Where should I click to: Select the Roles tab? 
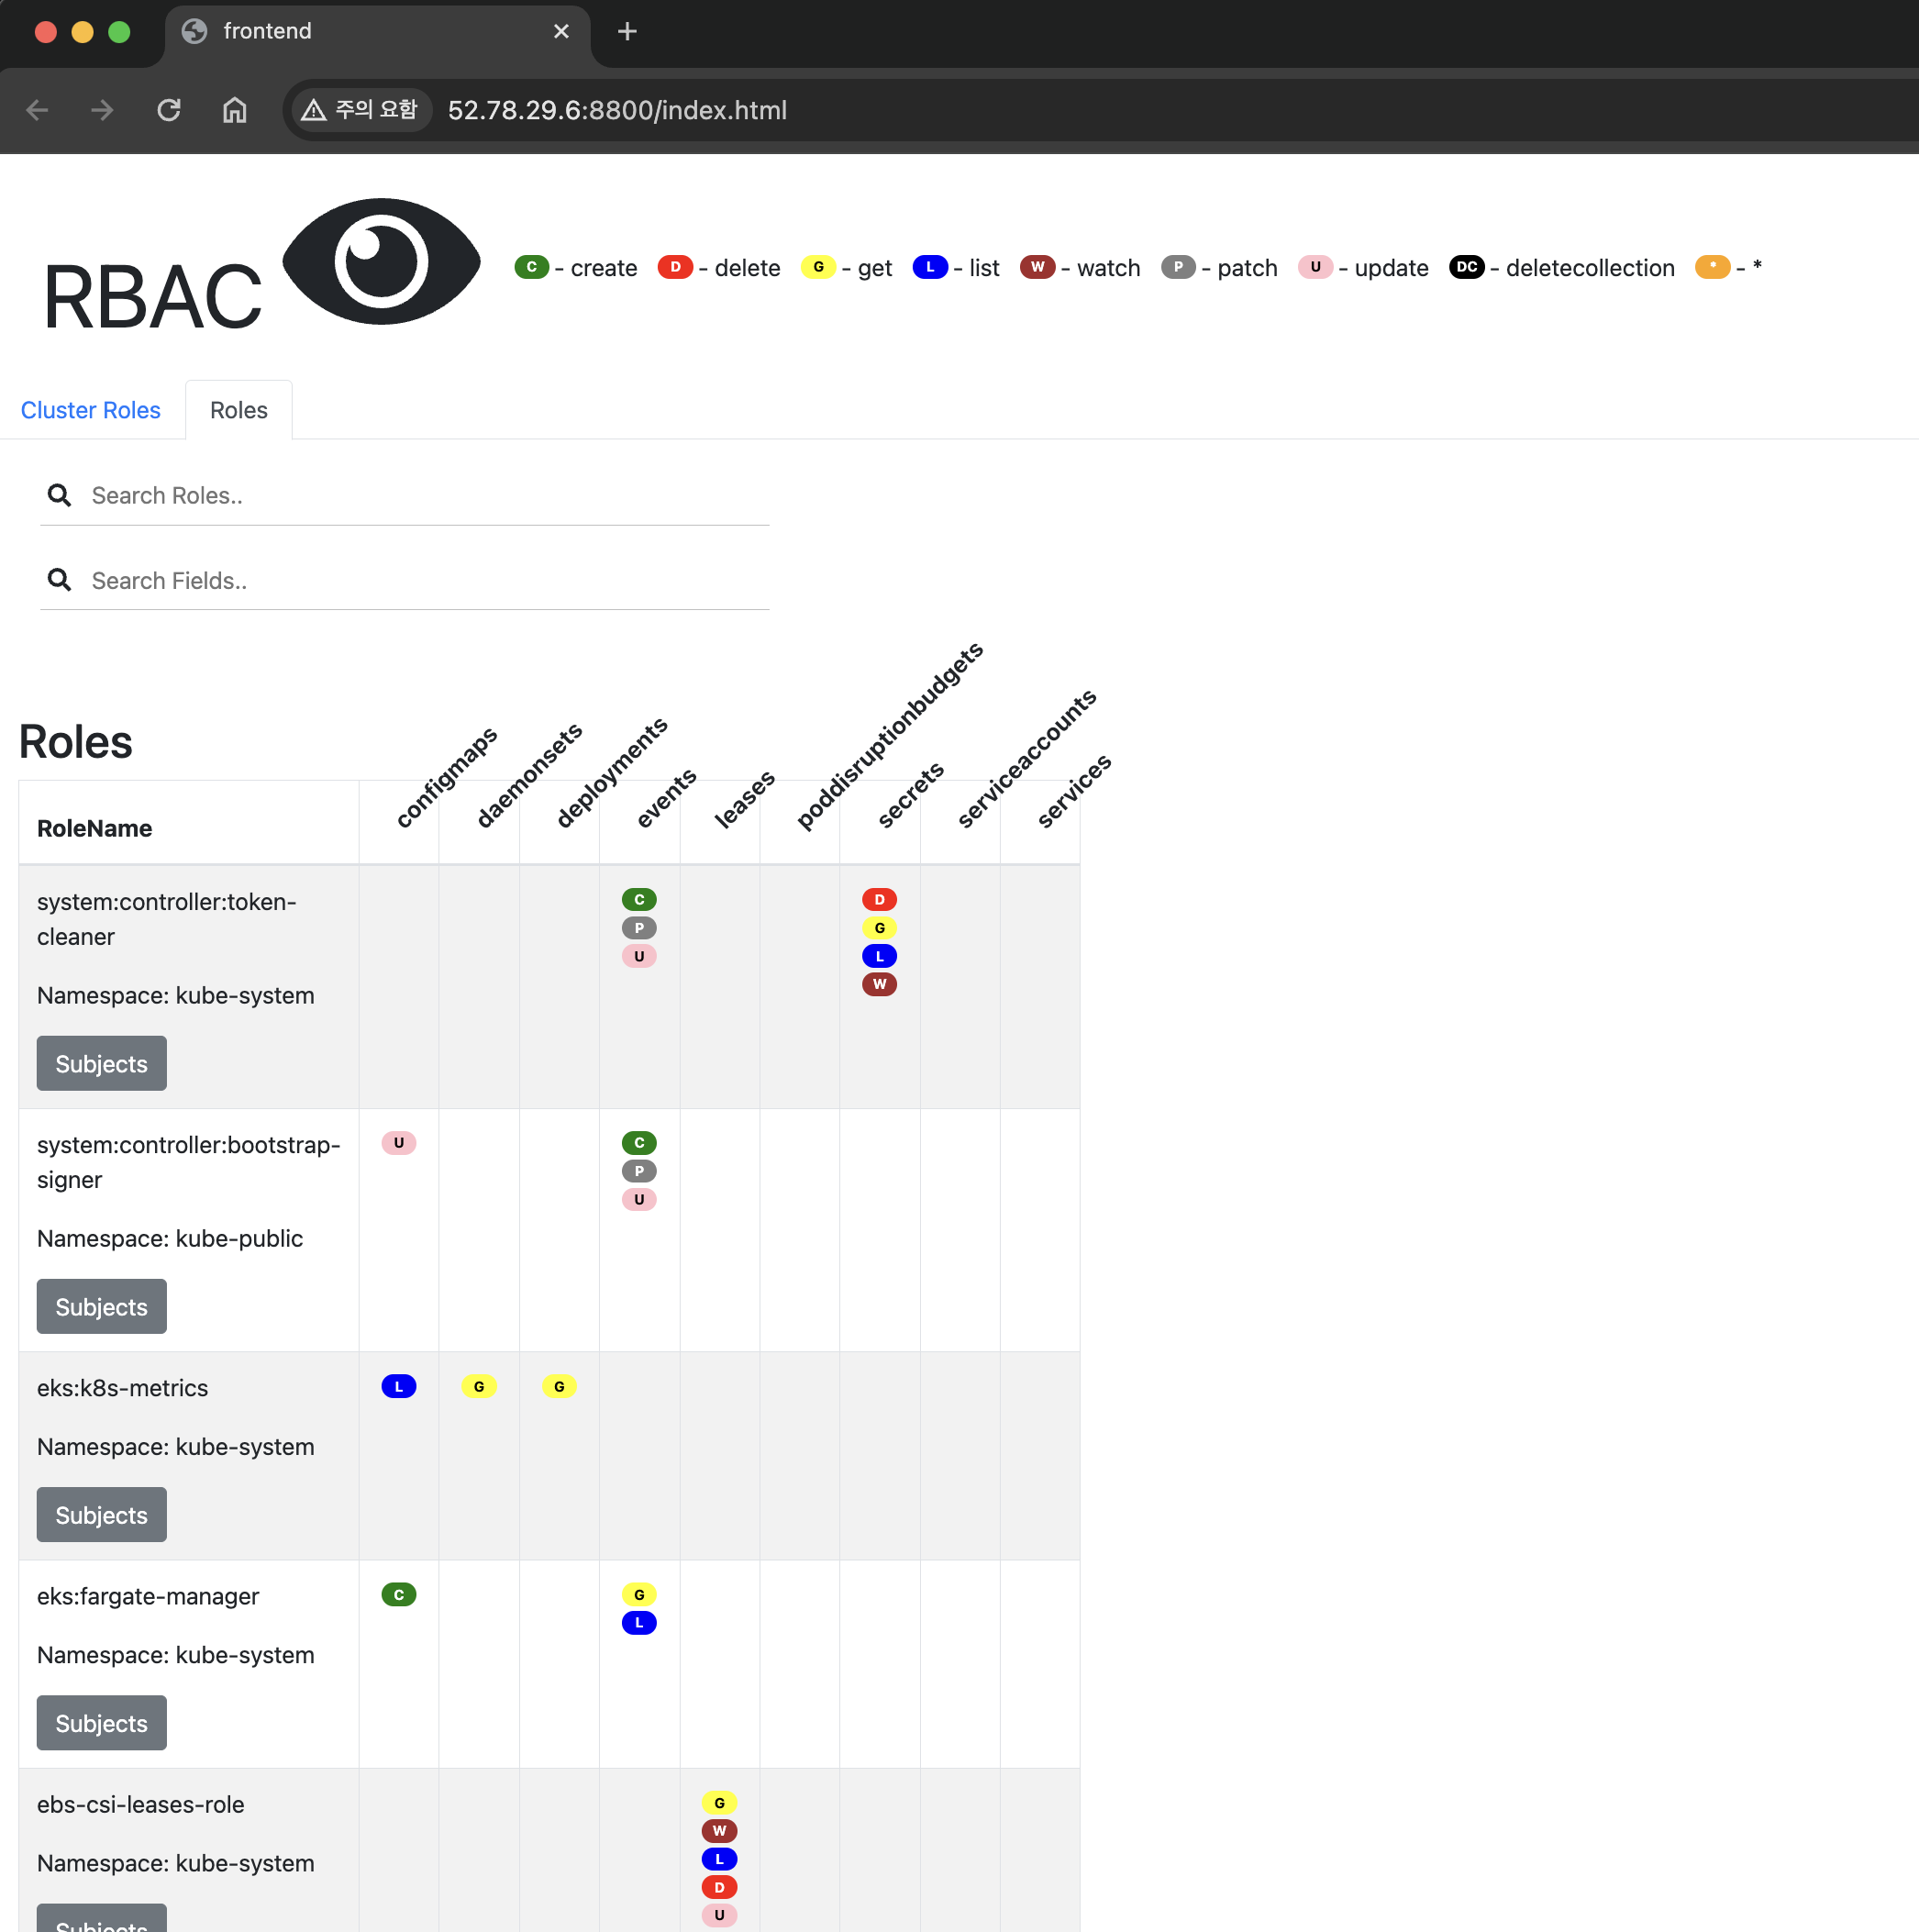pos(238,410)
